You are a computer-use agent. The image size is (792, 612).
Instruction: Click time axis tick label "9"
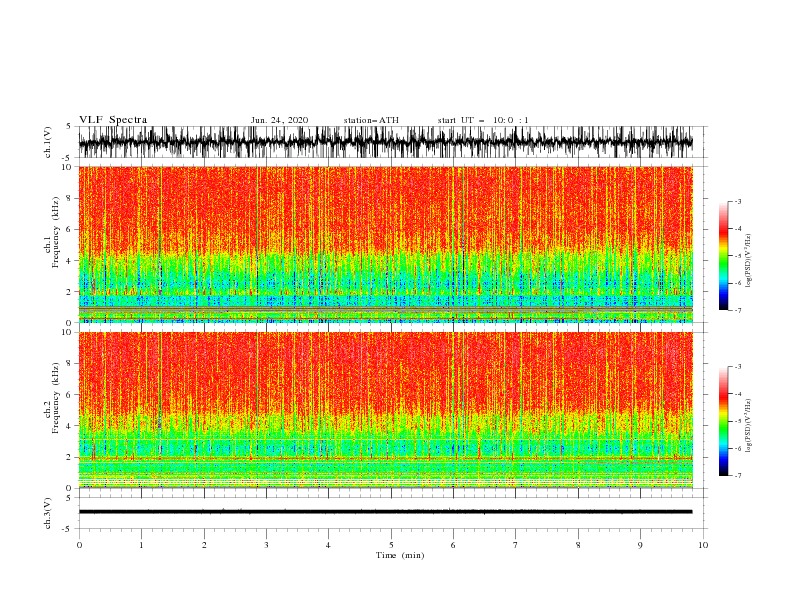[x=640, y=545]
